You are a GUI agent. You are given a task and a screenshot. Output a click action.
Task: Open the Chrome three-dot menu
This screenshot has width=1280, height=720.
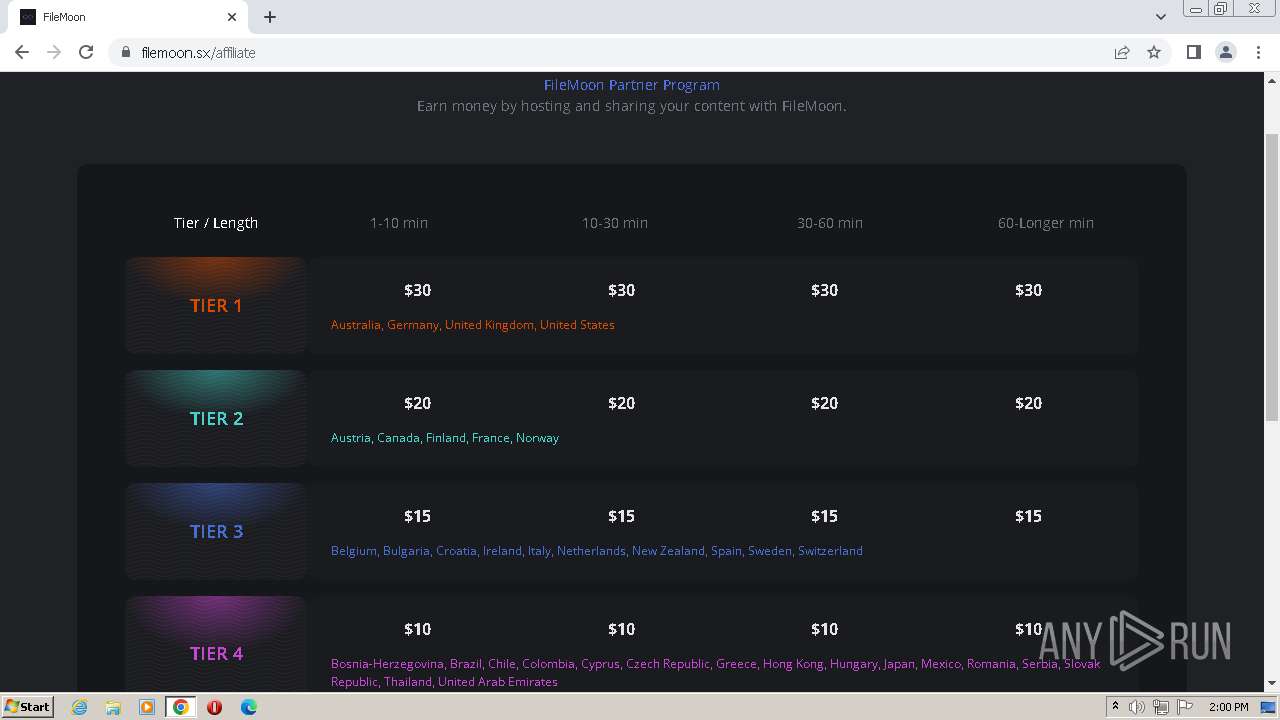(1259, 52)
